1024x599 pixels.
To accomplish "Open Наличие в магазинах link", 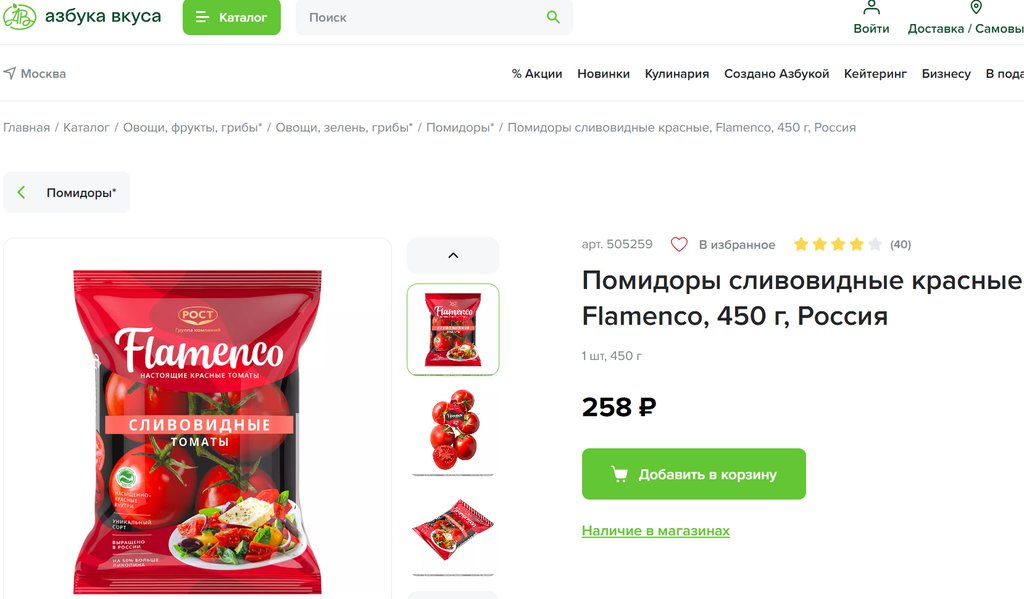I will [656, 530].
